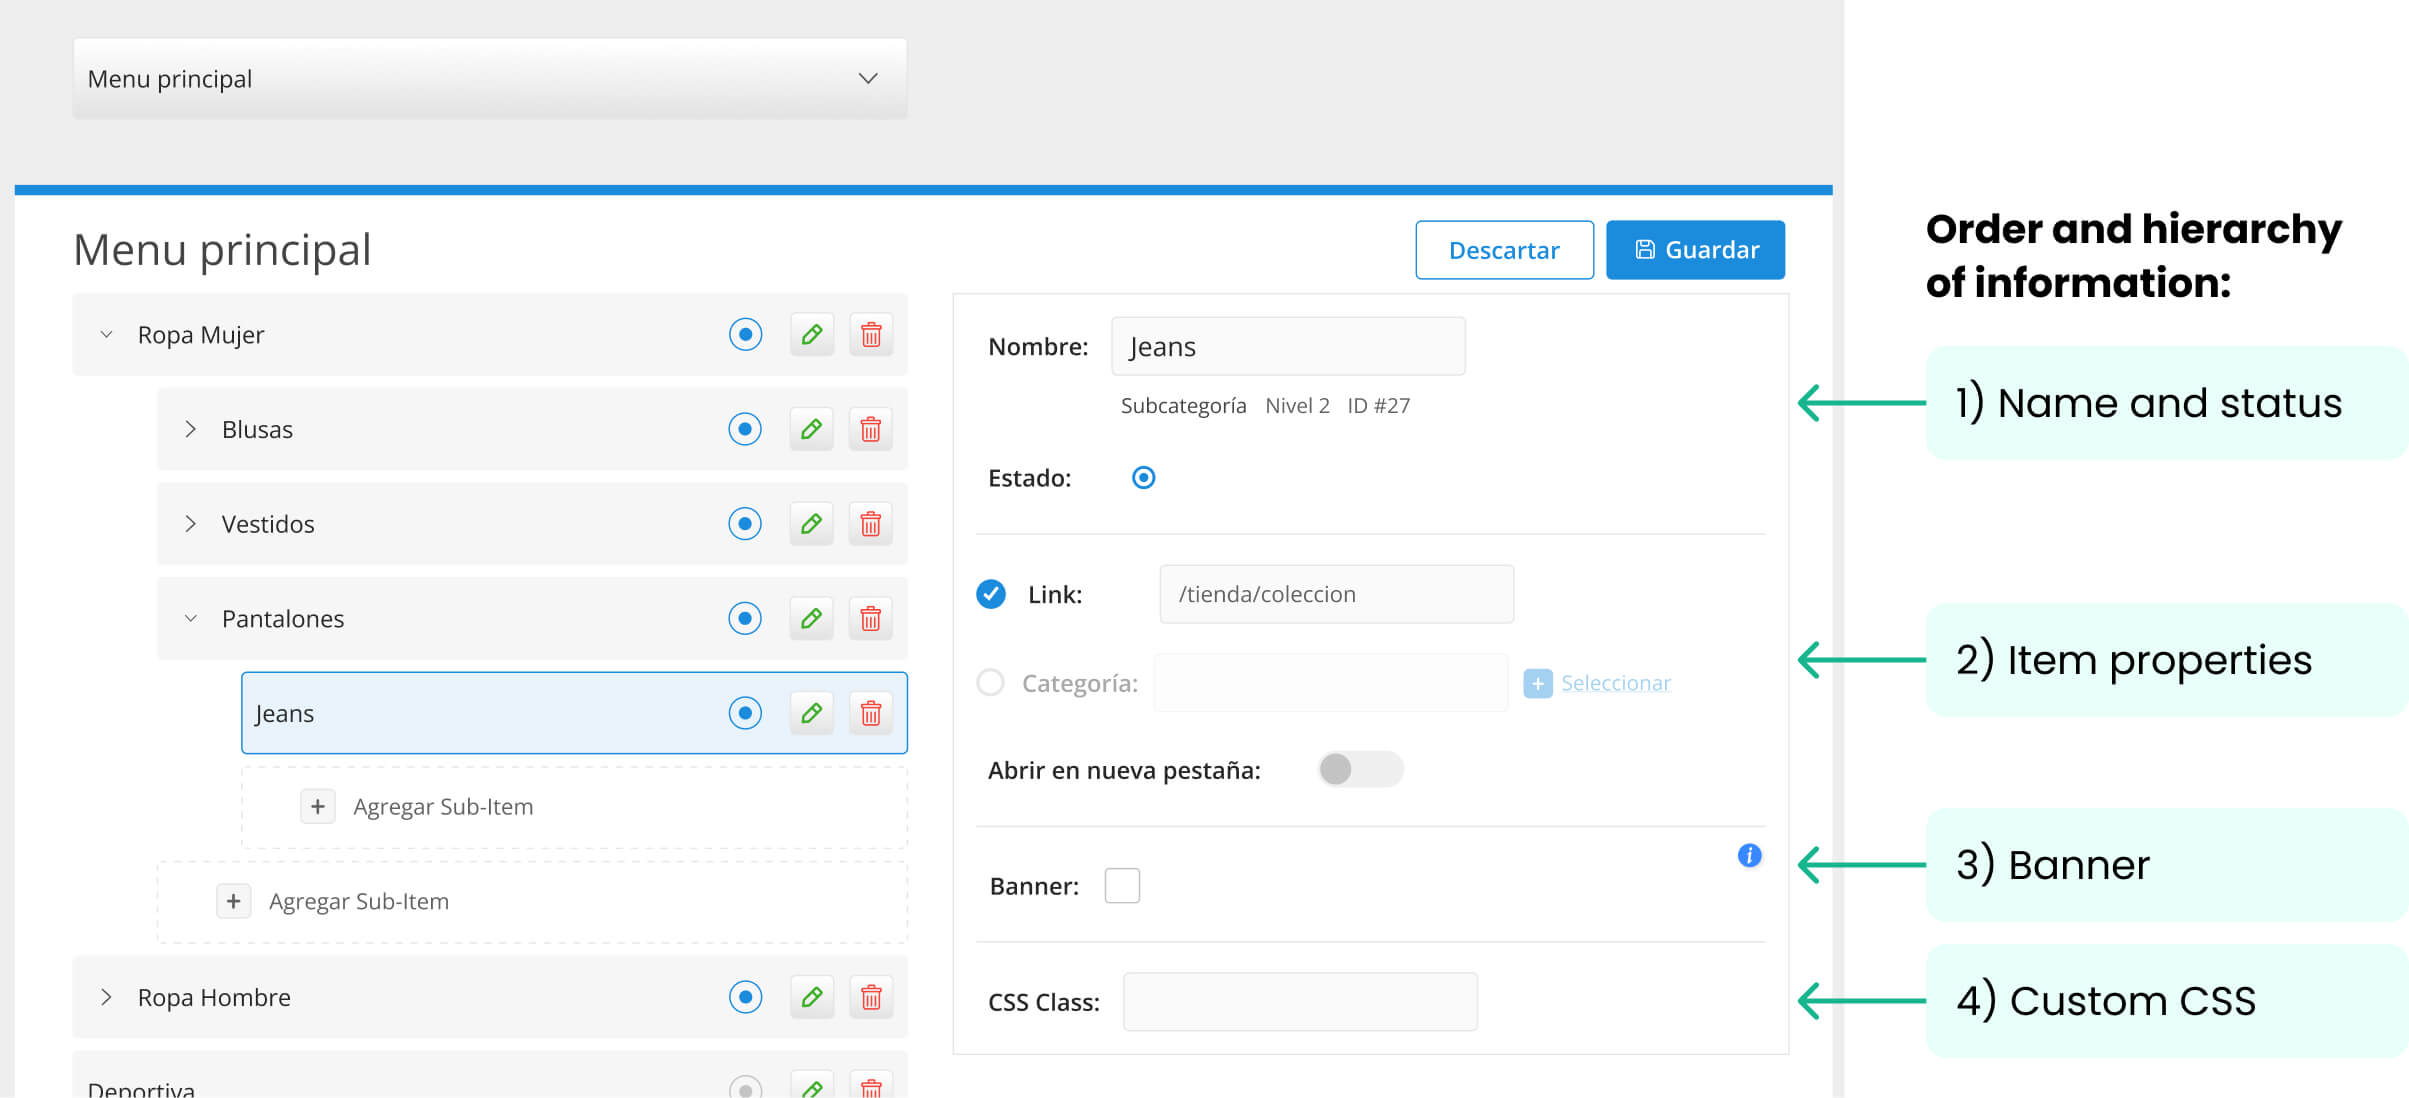Click the Descartar button
2409x1098 pixels.
click(1503, 250)
